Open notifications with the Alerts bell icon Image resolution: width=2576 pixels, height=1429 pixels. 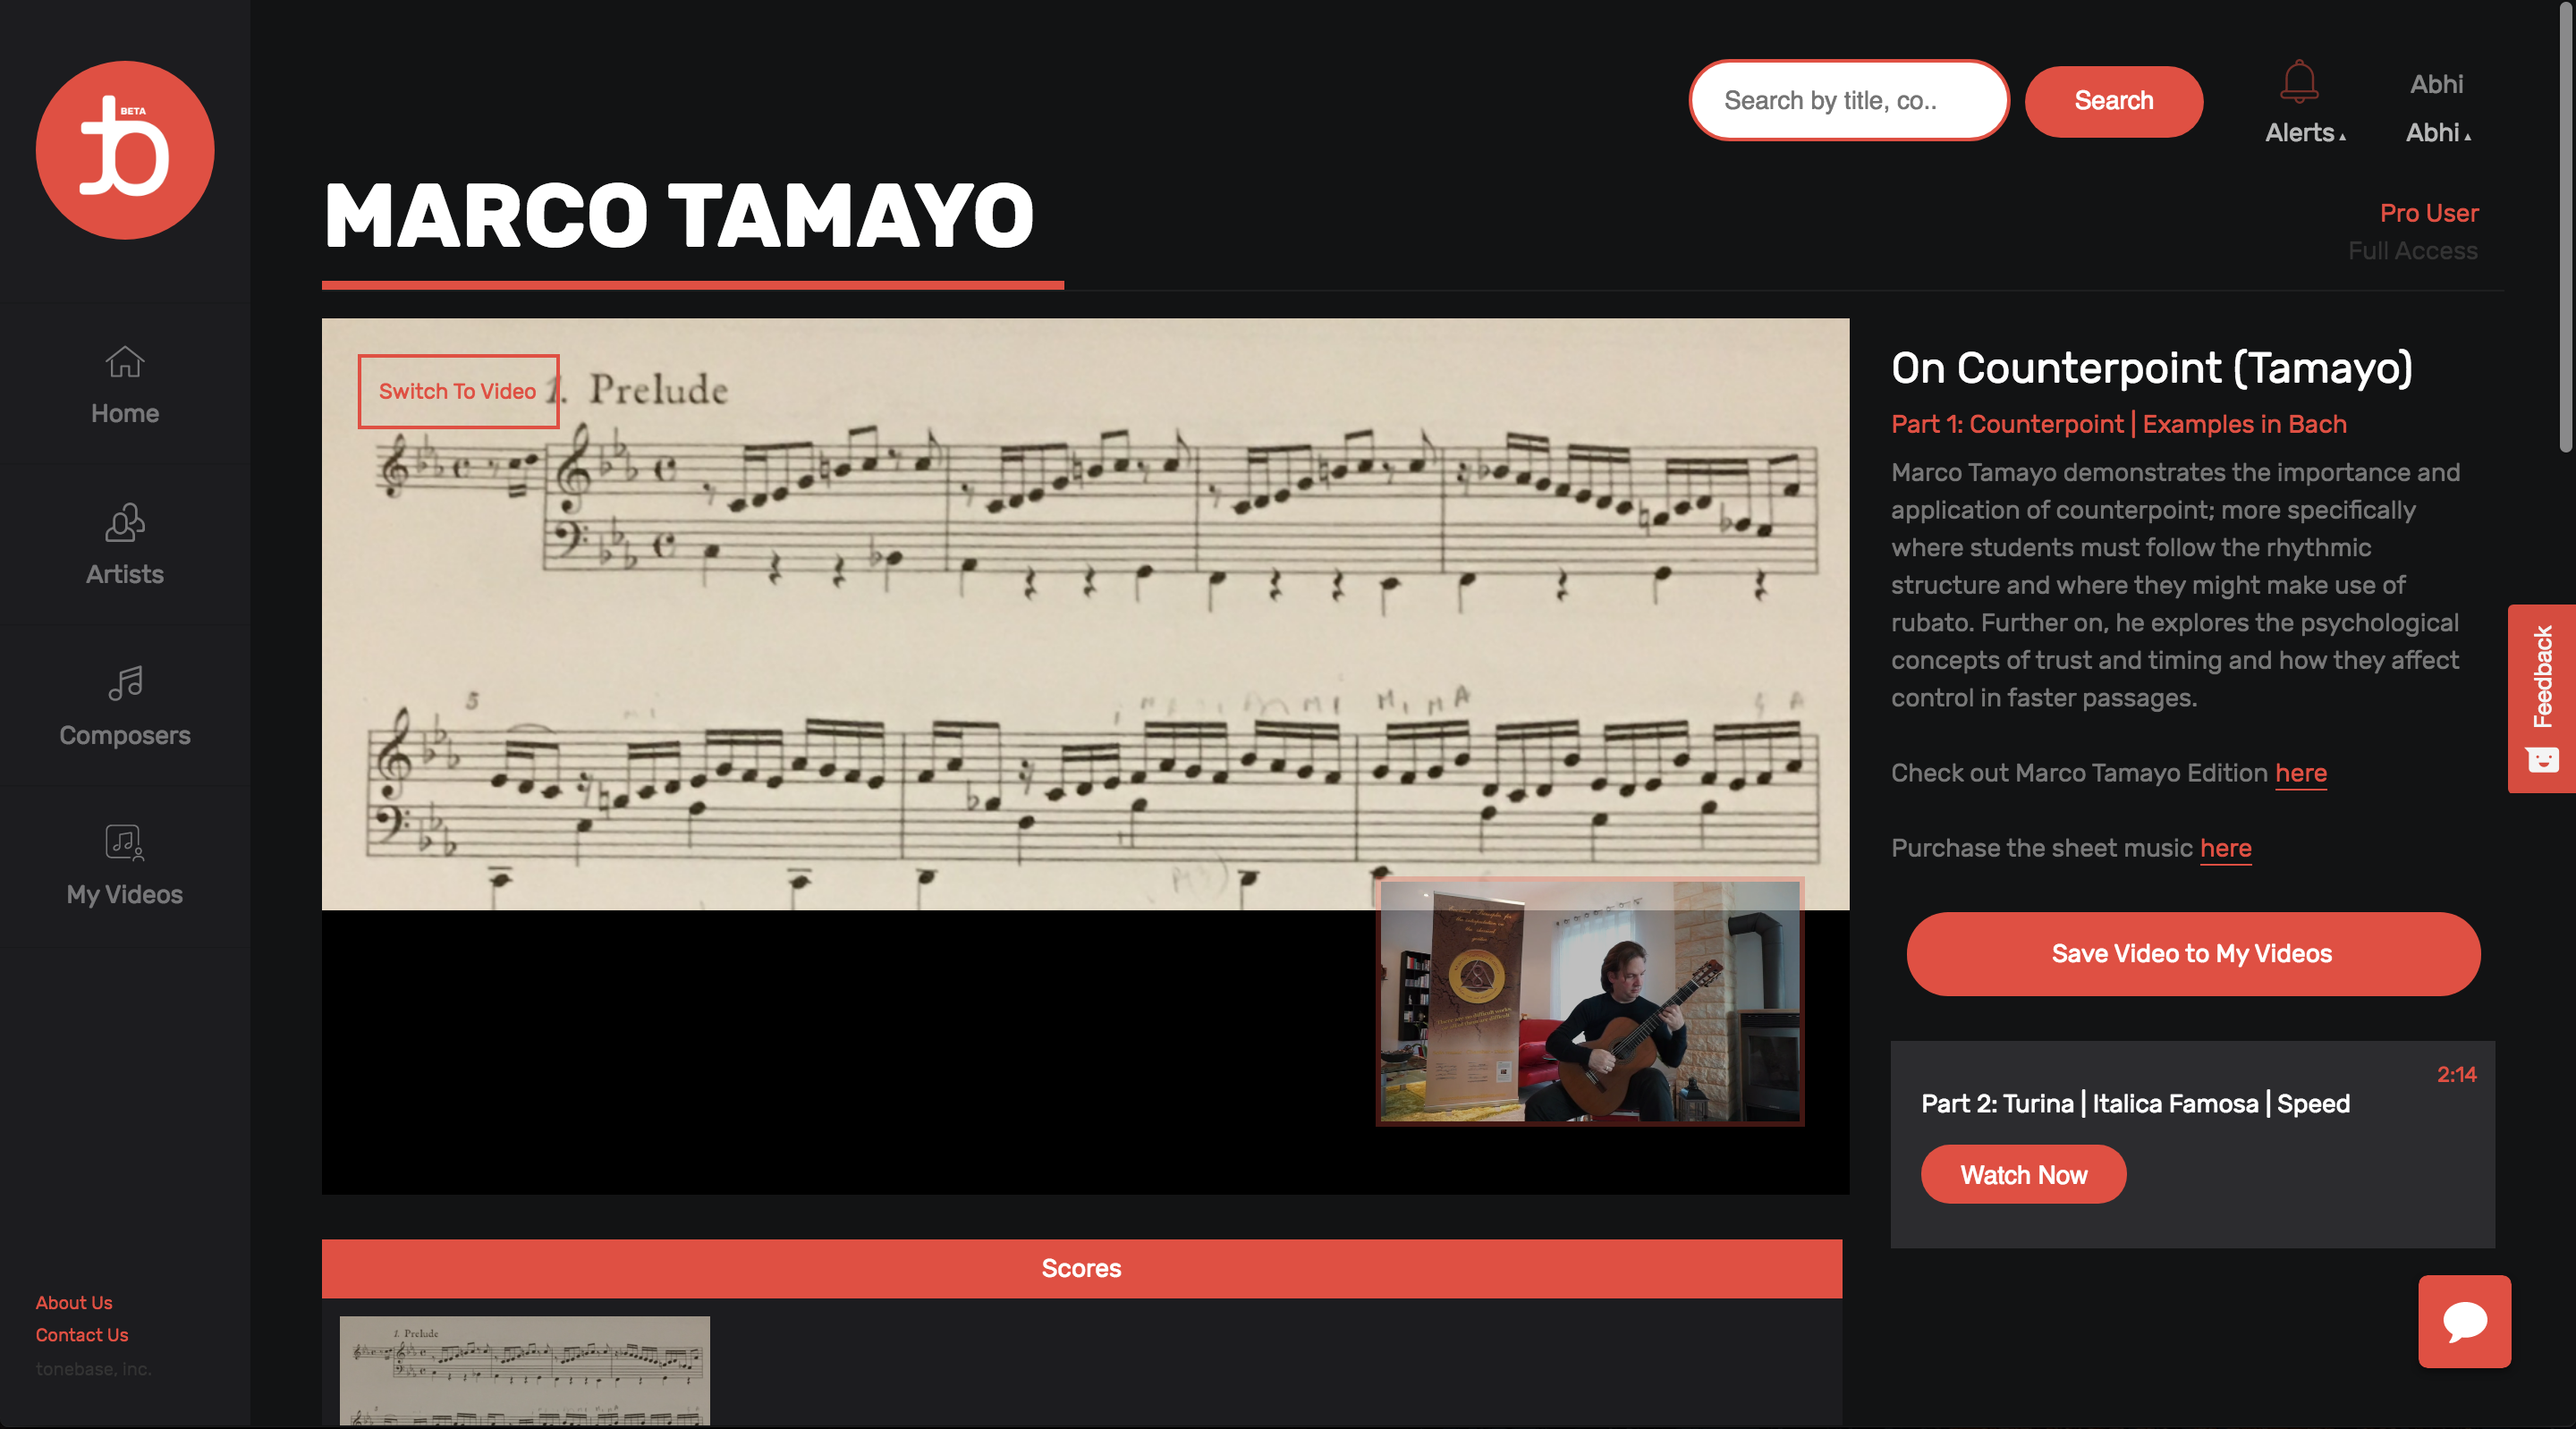[2301, 82]
